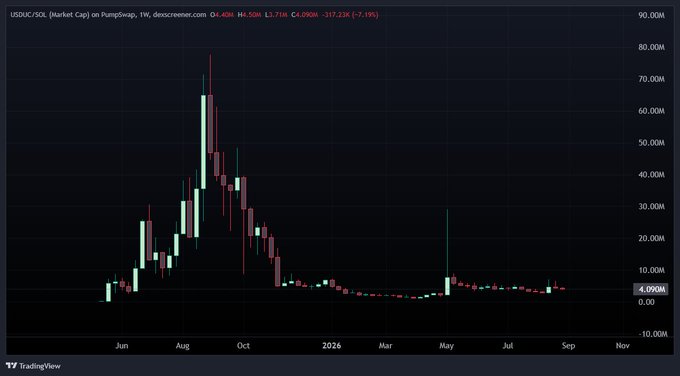Click the 30.00M price axis label
The width and height of the screenshot is (680, 376).
(x=651, y=206)
